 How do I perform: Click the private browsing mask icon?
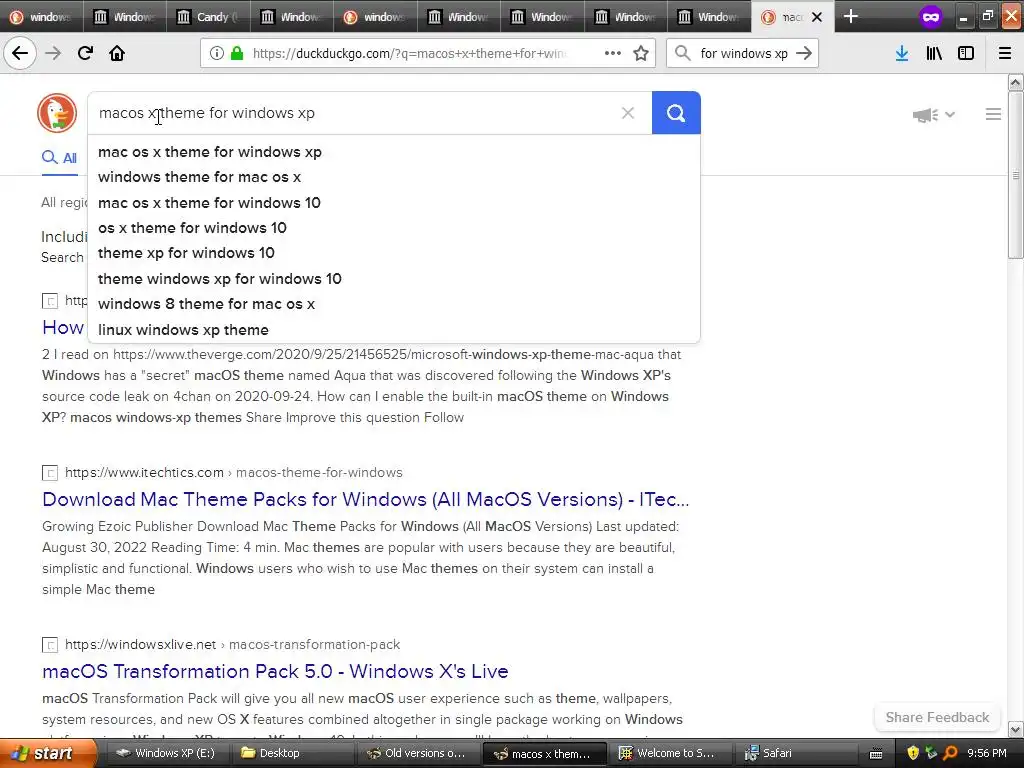pyautogui.click(x=931, y=17)
